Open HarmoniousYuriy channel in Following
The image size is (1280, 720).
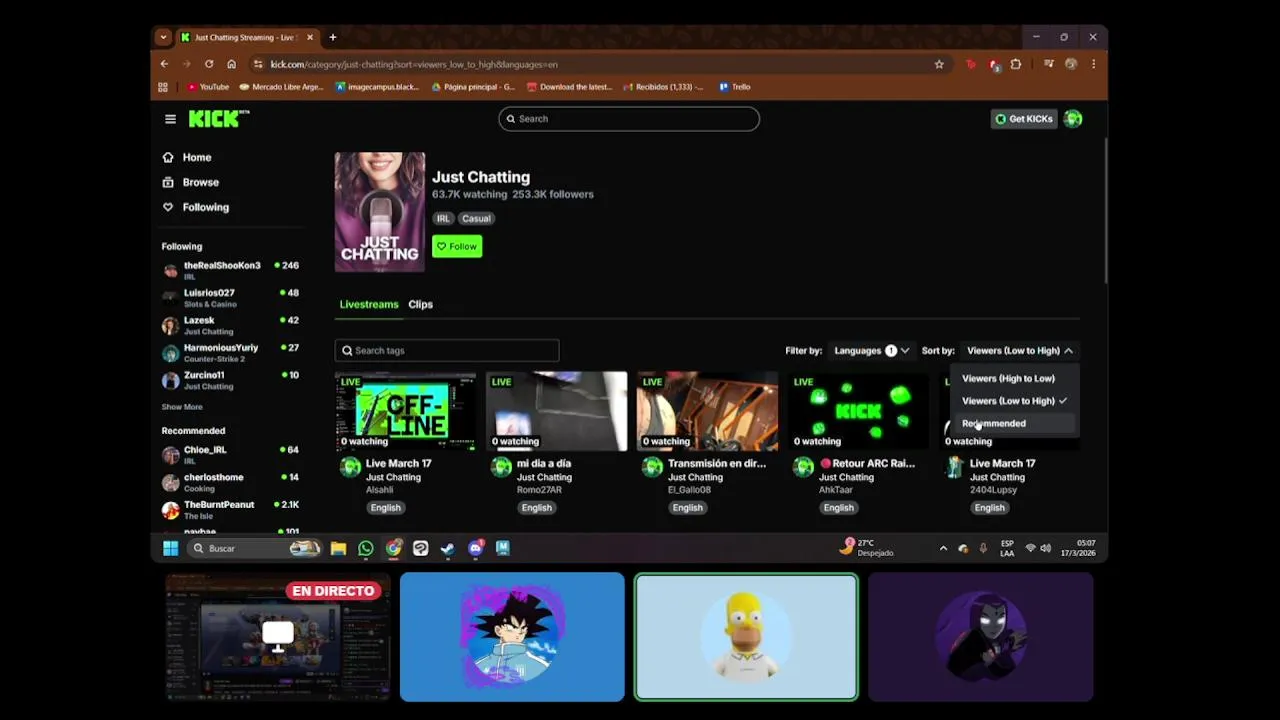231,353
